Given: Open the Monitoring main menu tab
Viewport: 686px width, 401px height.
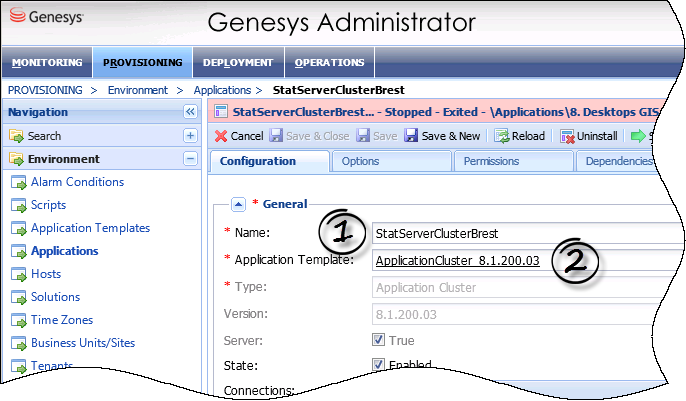Looking at the screenshot, I should (47, 63).
